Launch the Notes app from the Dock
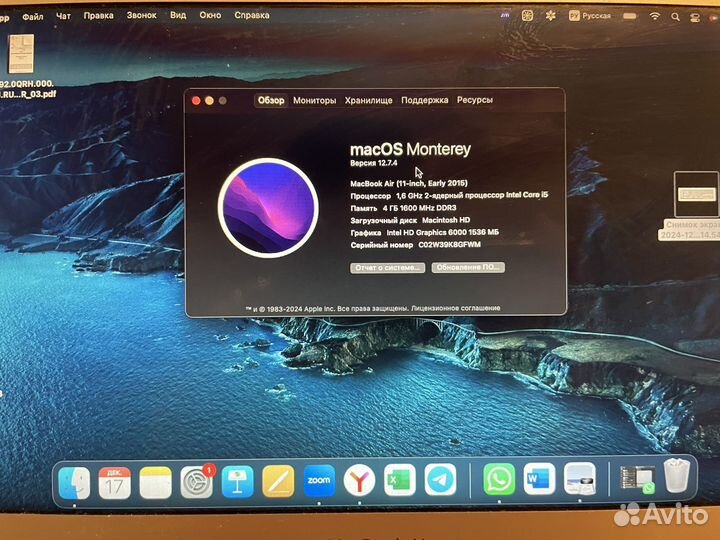This screenshot has height=540, width=720. tap(155, 483)
